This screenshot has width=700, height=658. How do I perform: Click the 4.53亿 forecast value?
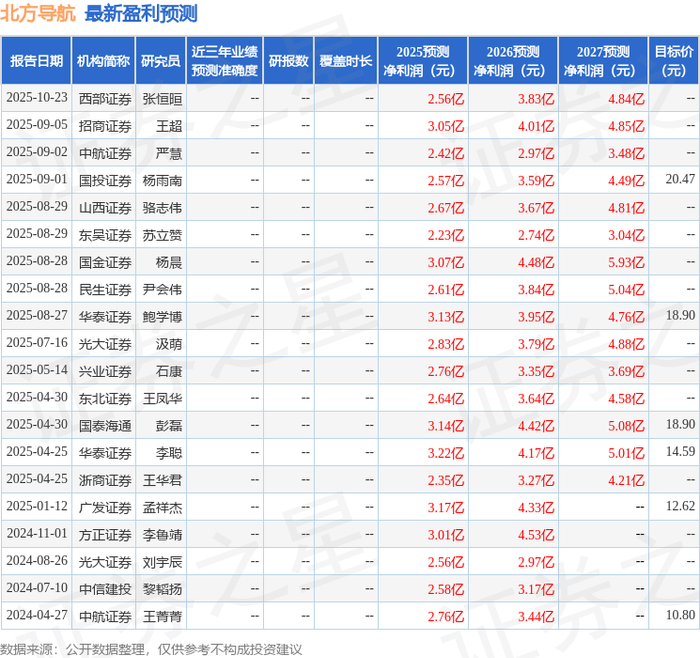(x=536, y=534)
